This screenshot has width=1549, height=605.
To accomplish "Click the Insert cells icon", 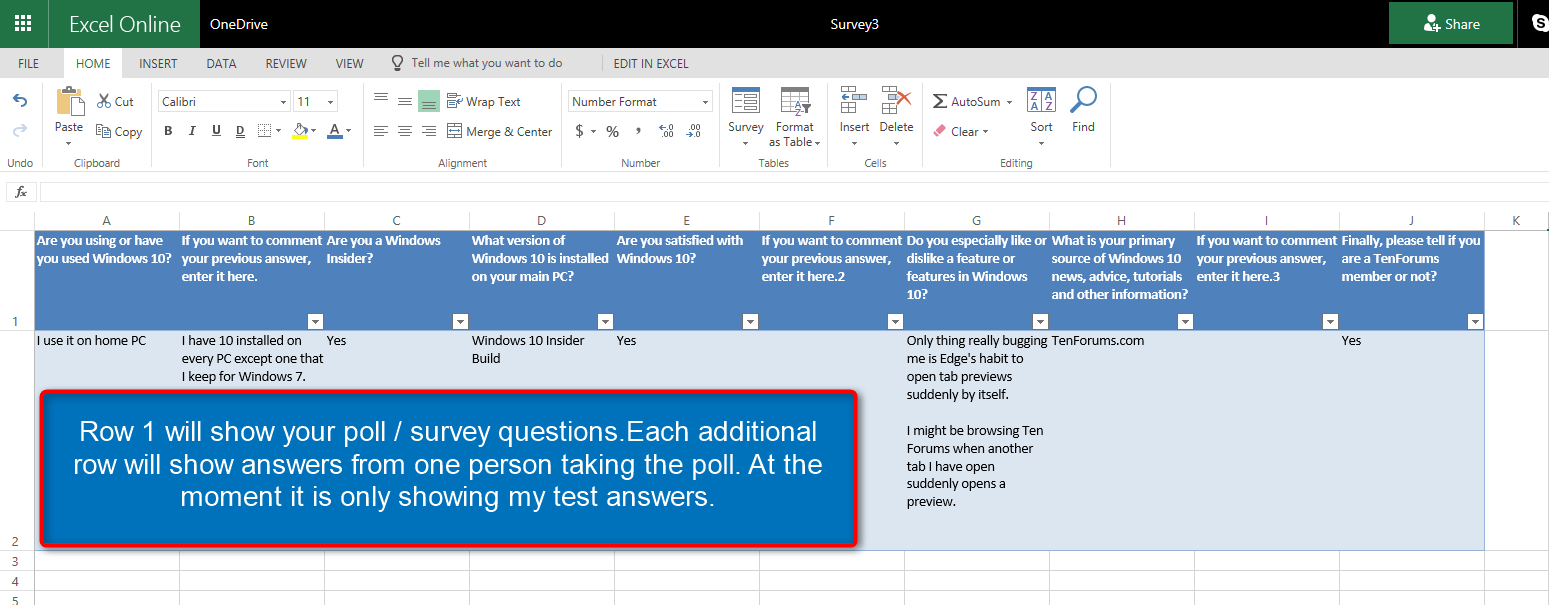I will point(854,101).
